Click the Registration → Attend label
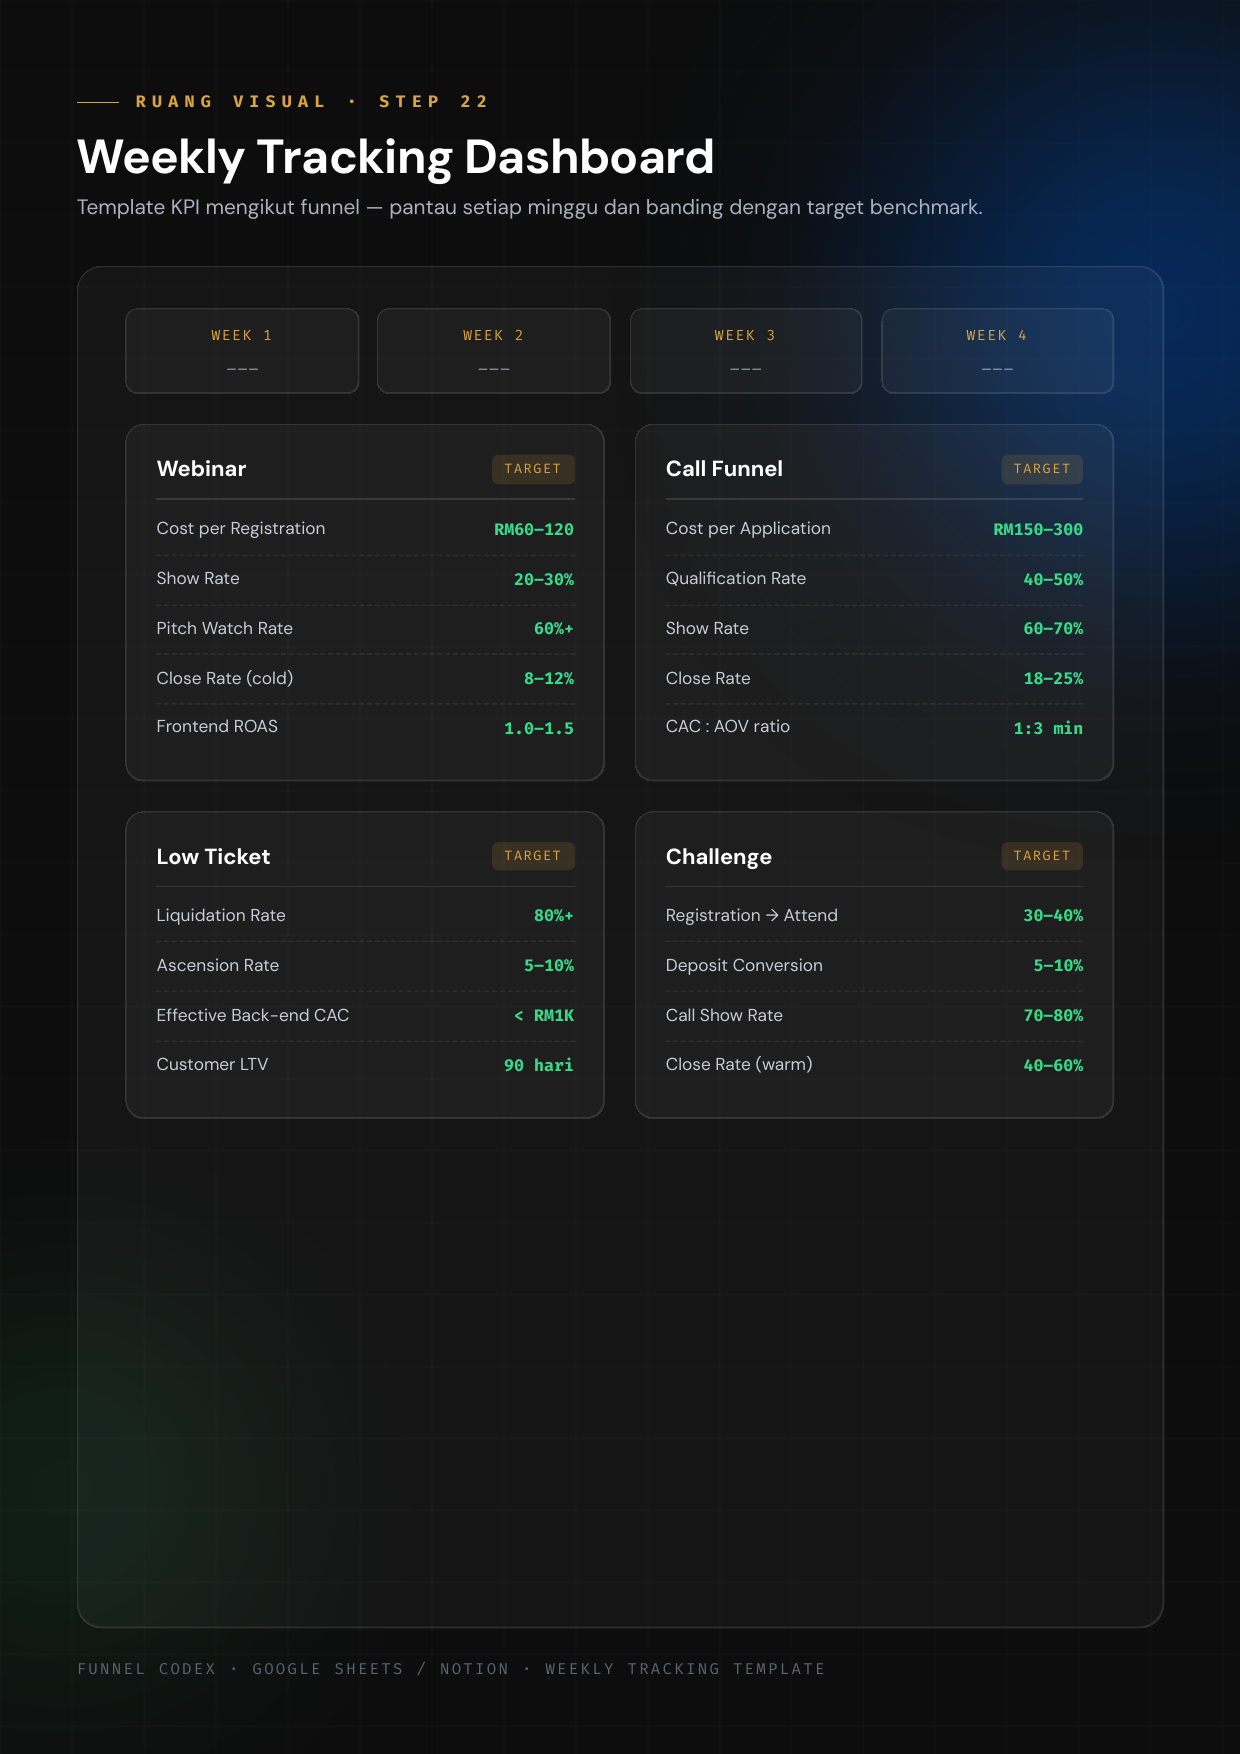This screenshot has width=1240, height=1754. pos(752,915)
